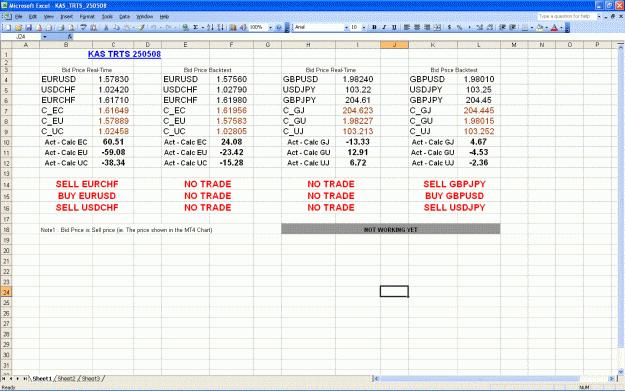The height and width of the screenshot is (391, 625).
Task: Click the Decrease Indent icon
Action: click(x=504, y=27)
